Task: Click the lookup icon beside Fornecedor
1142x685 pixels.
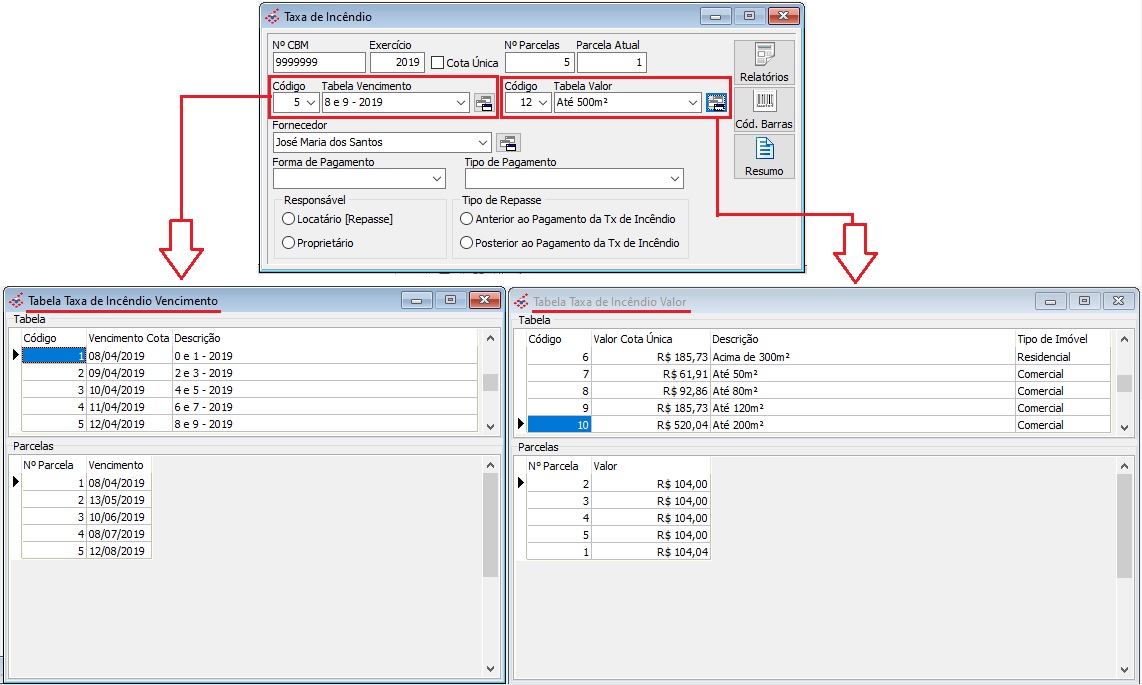Action: click(x=507, y=142)
